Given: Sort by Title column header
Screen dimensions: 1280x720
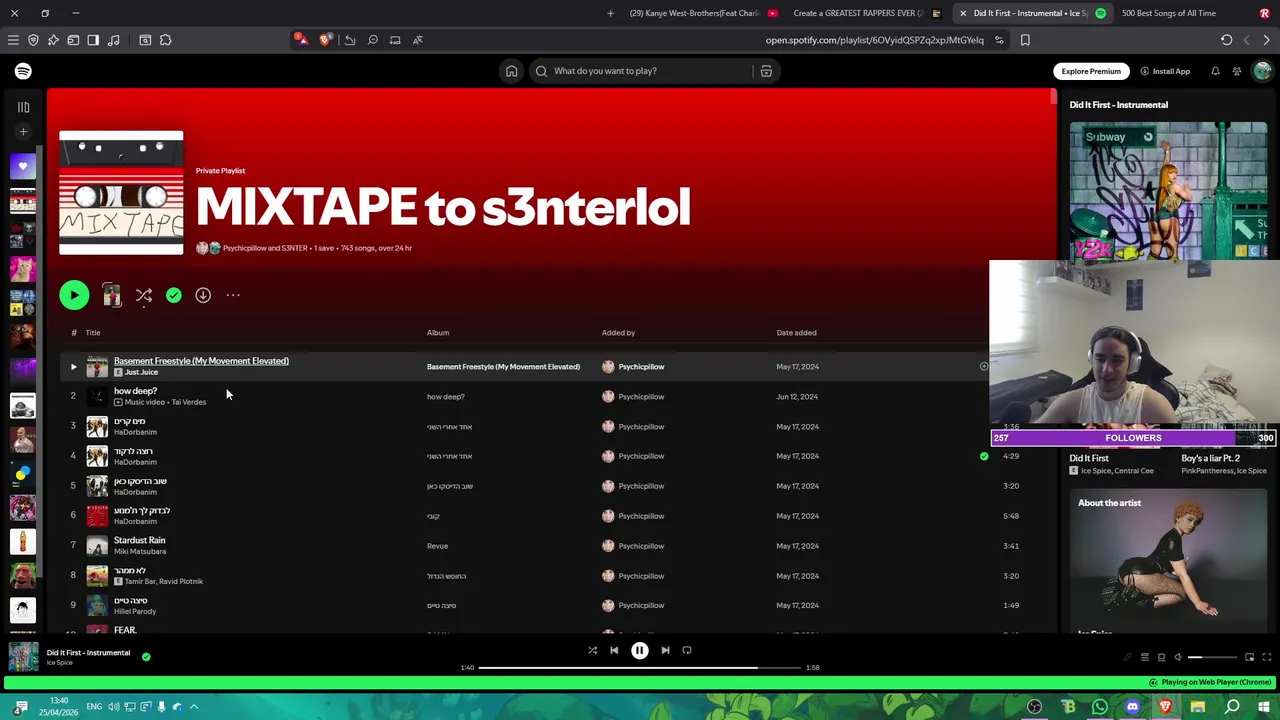Looking at the screenshot, I should (93, 333).
